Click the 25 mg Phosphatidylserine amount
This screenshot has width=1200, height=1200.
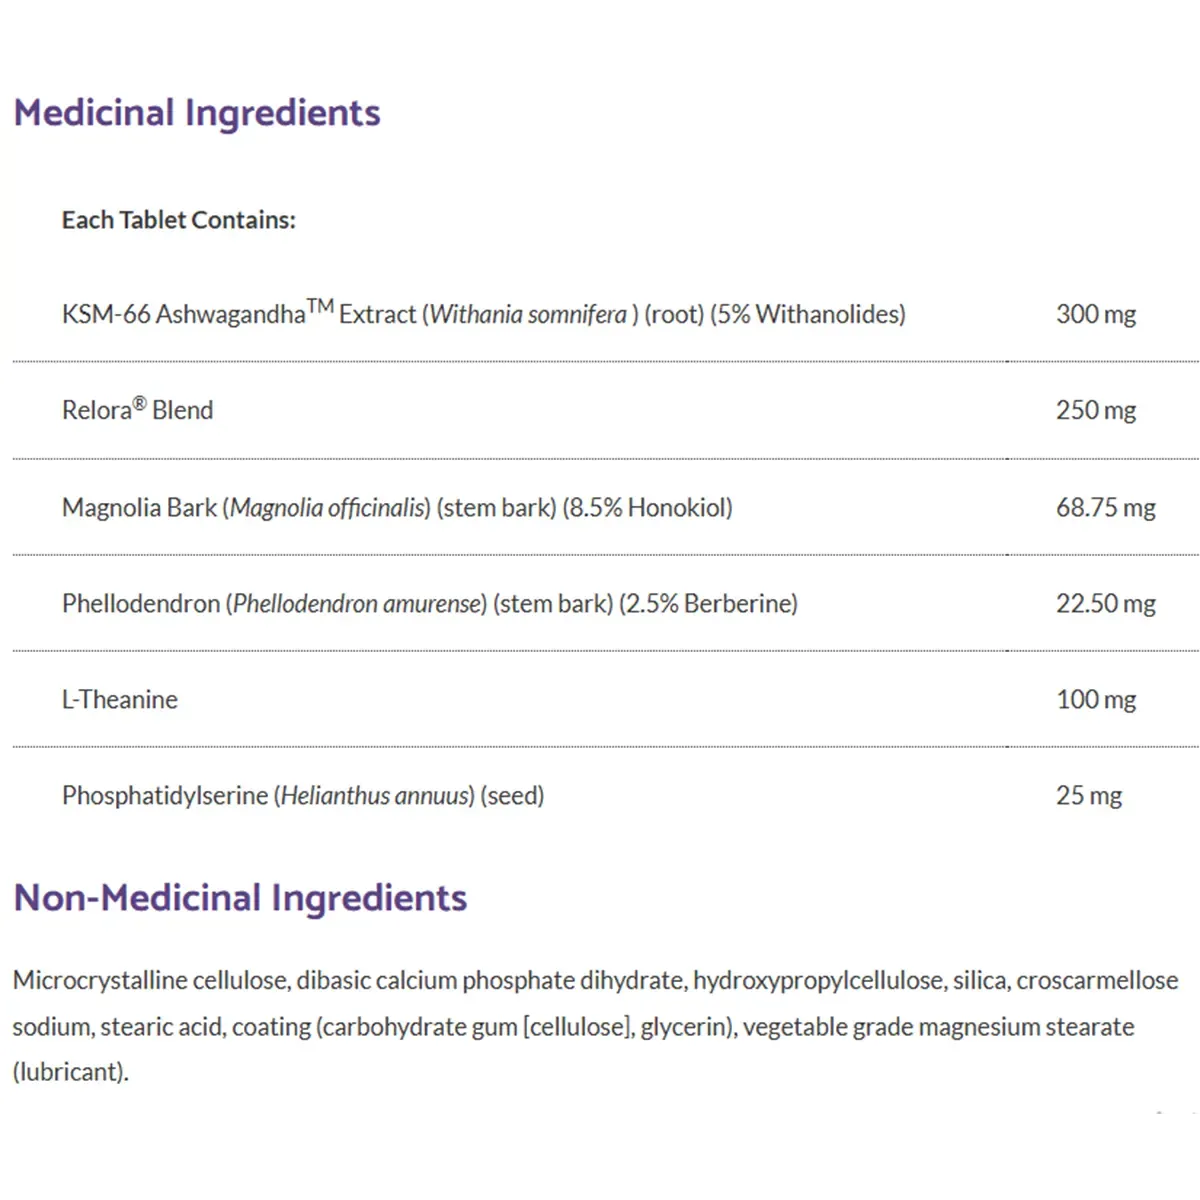pyautogui.click(x=1089, y=796)
